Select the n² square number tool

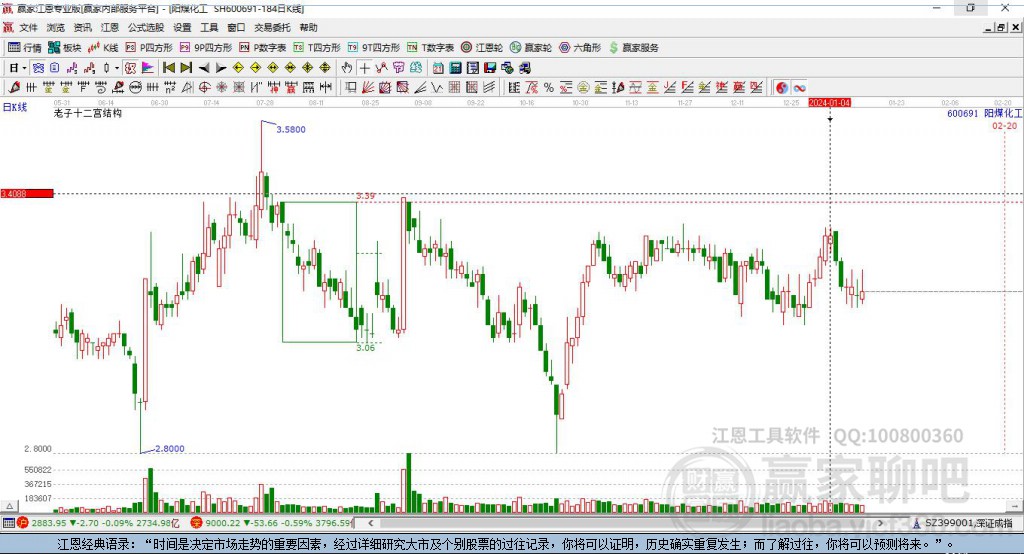170,88
